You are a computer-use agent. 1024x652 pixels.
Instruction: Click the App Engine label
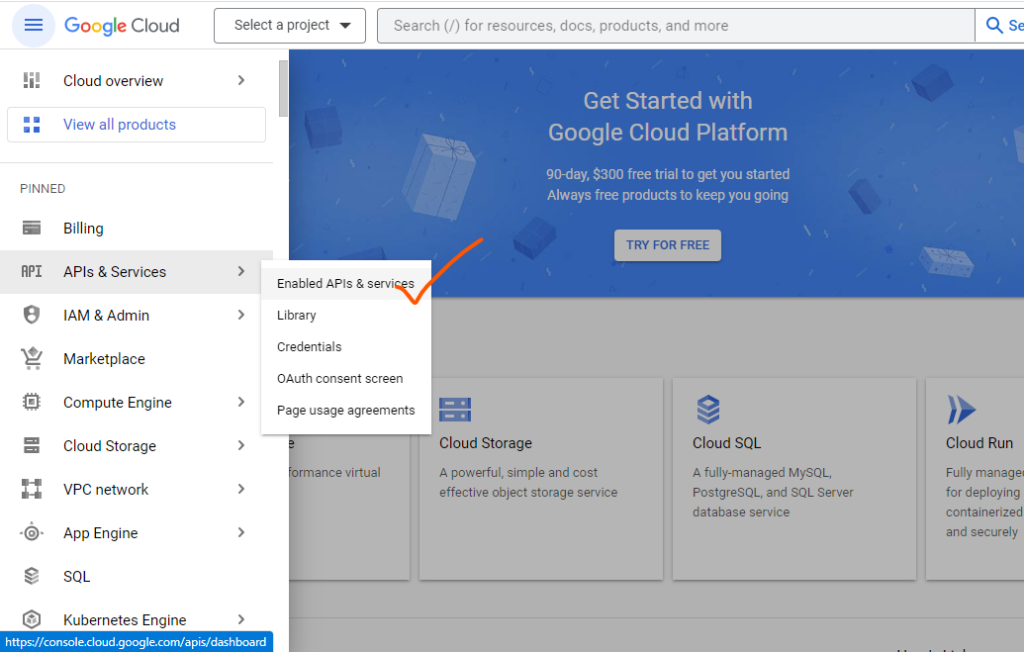tap(101, 532)
